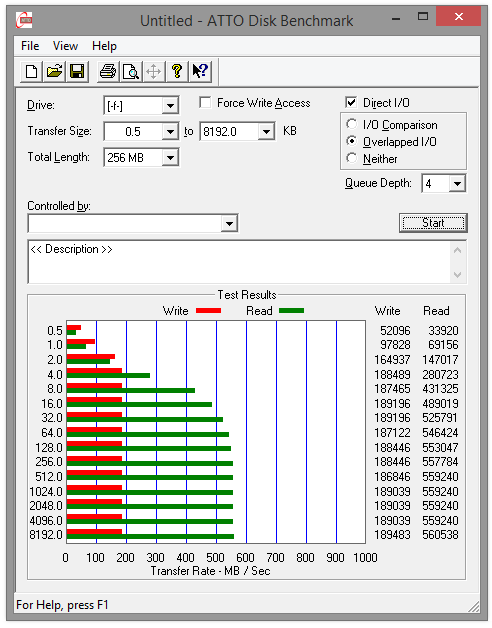Viewport: 492px width, 628px height.
Task: Click the 8192.0 row read value 560538
Action: pos(440,535)
